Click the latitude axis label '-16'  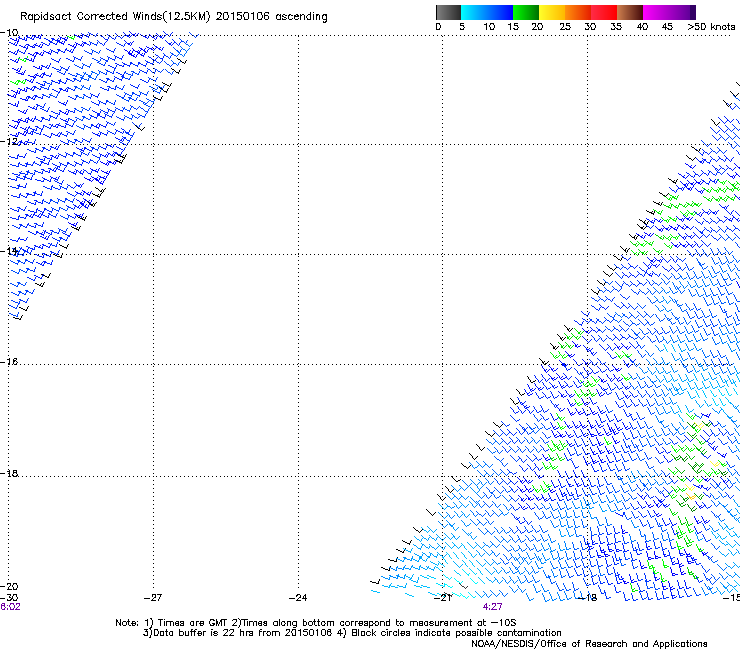point(9,362)
